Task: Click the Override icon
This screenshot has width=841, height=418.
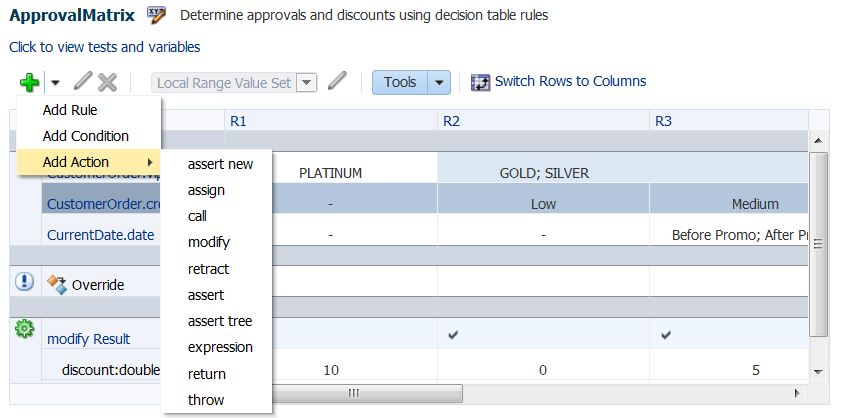Action: (x=57, y=284)
